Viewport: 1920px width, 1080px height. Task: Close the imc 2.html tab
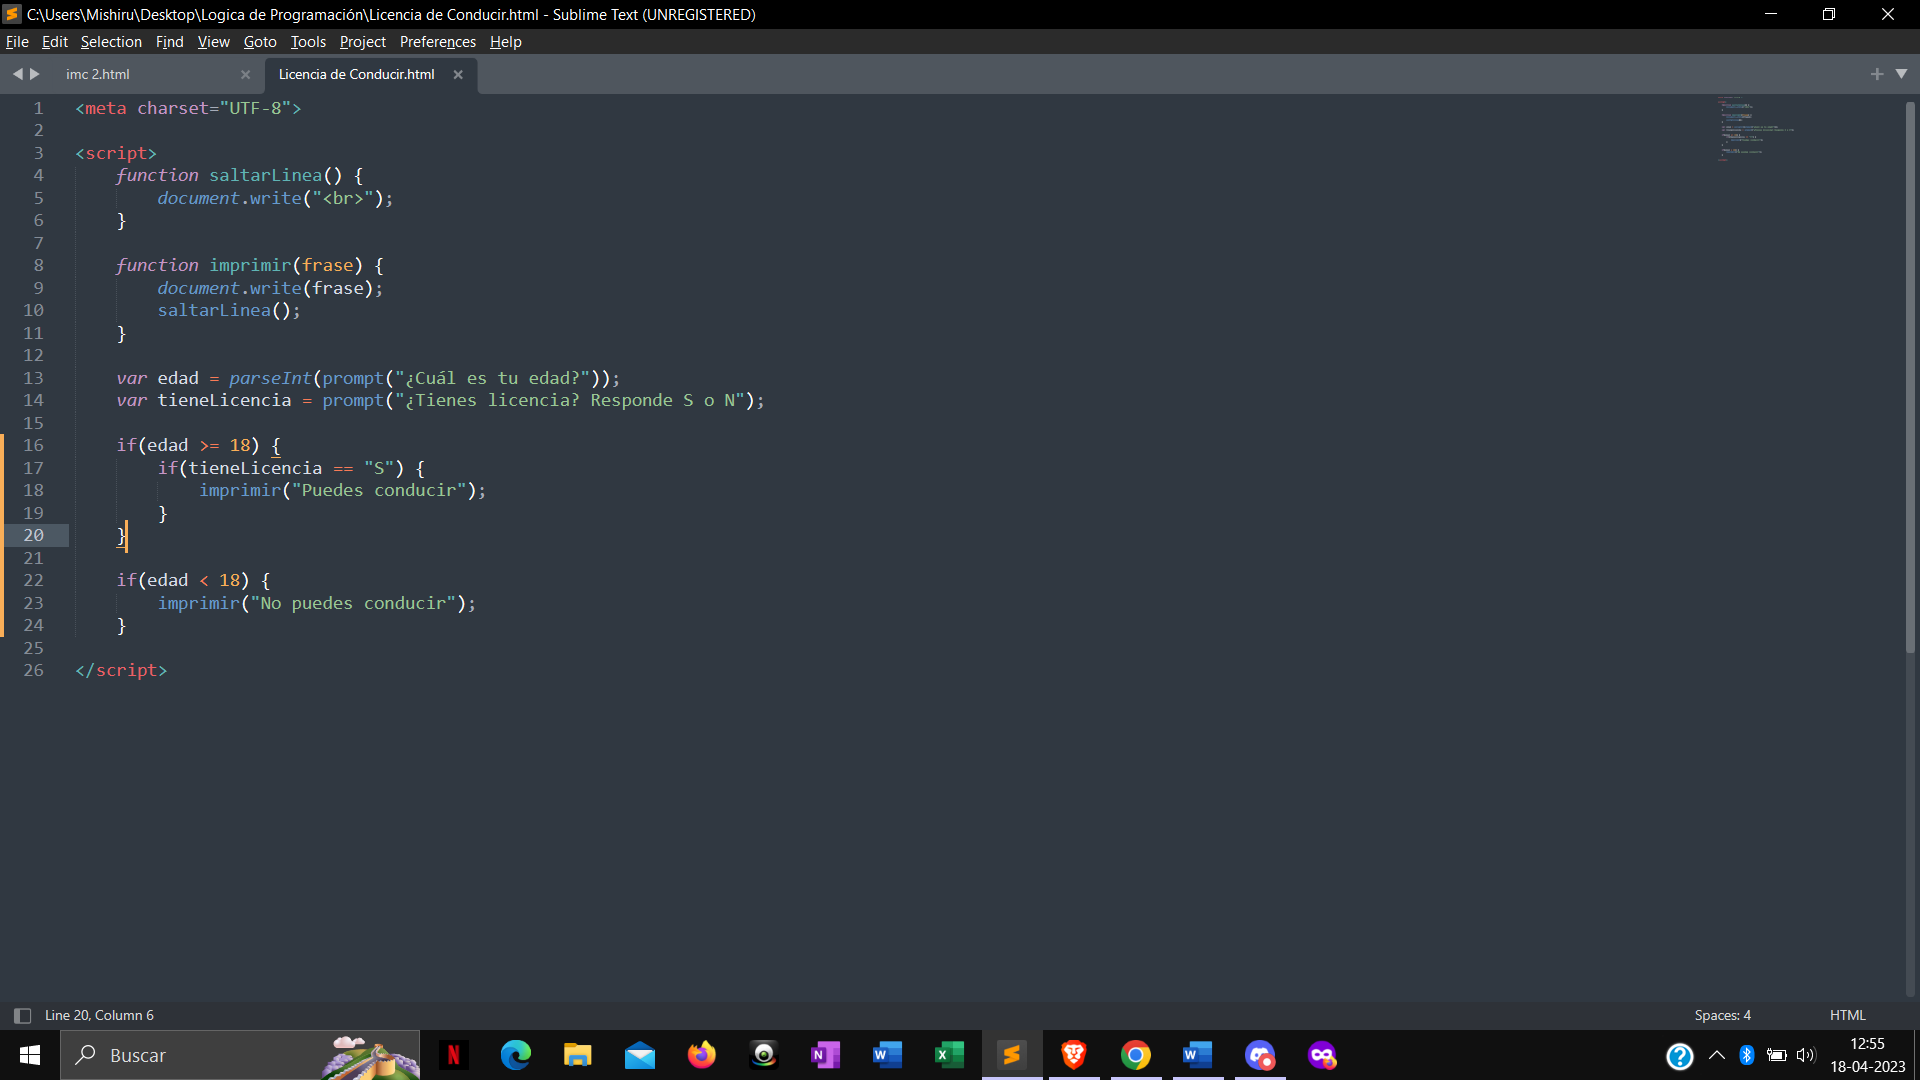point(245,75)
